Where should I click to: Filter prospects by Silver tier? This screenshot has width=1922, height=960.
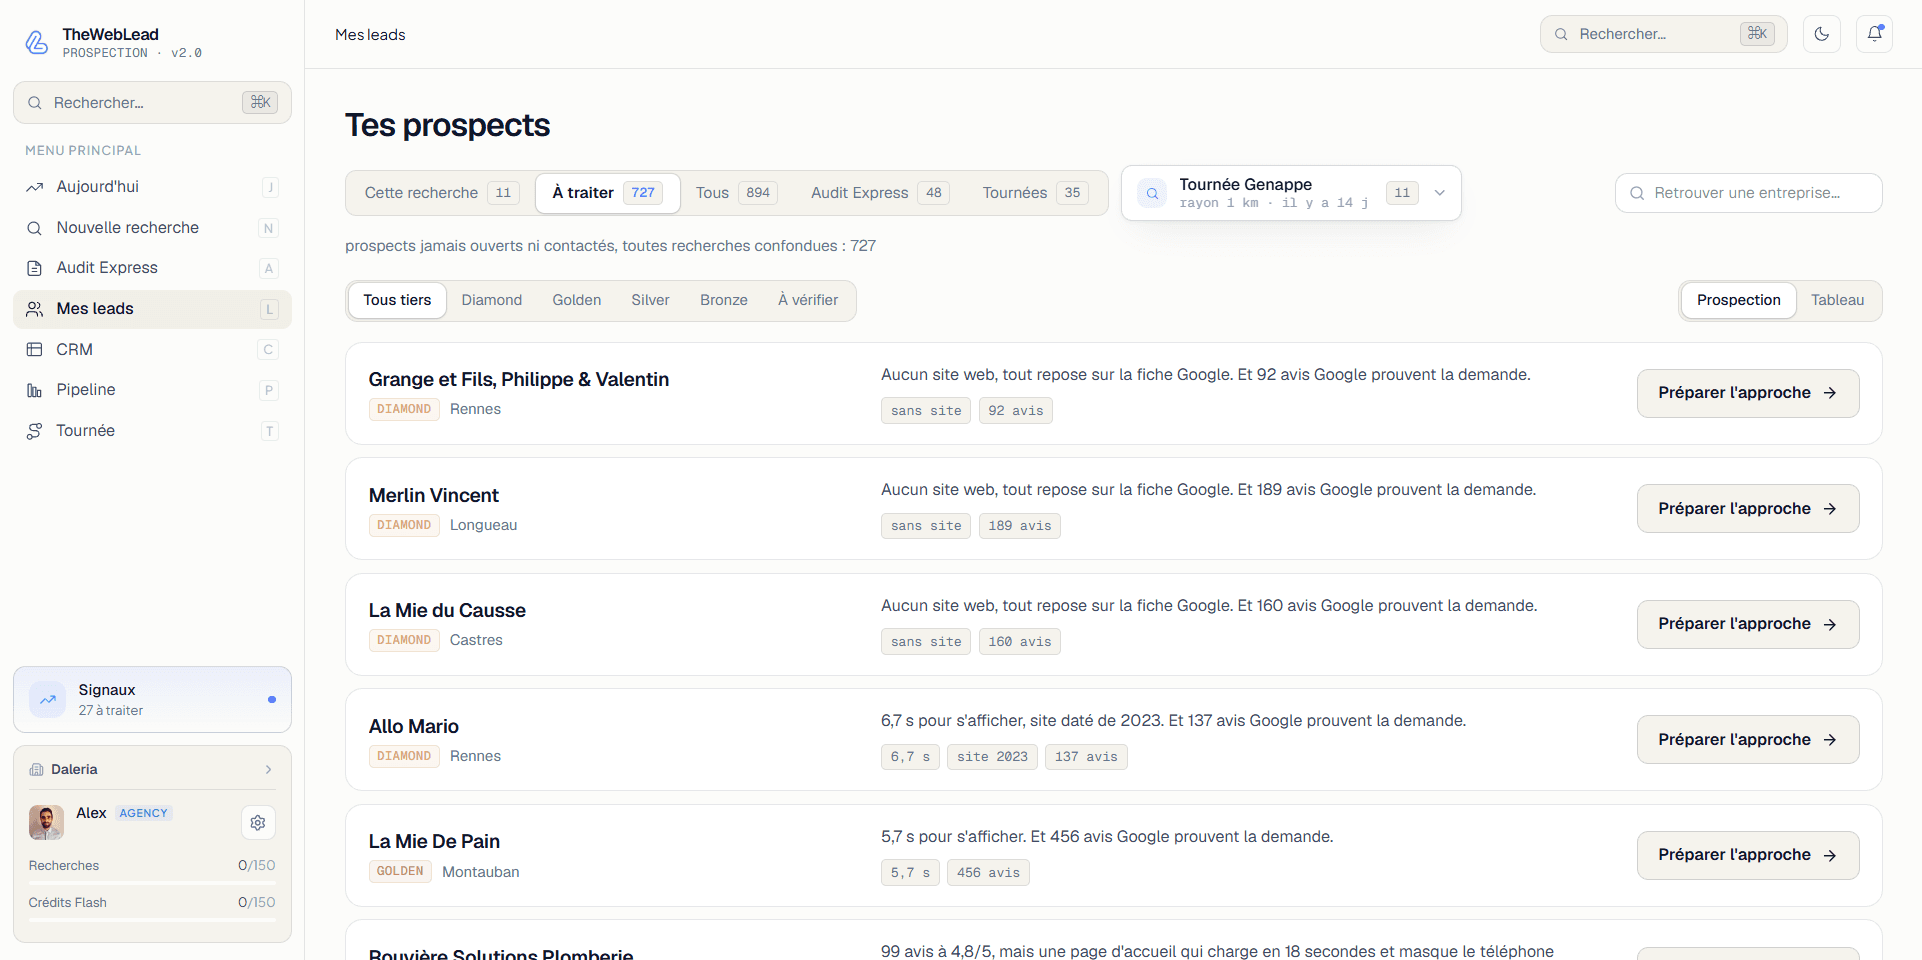(650, 300)
